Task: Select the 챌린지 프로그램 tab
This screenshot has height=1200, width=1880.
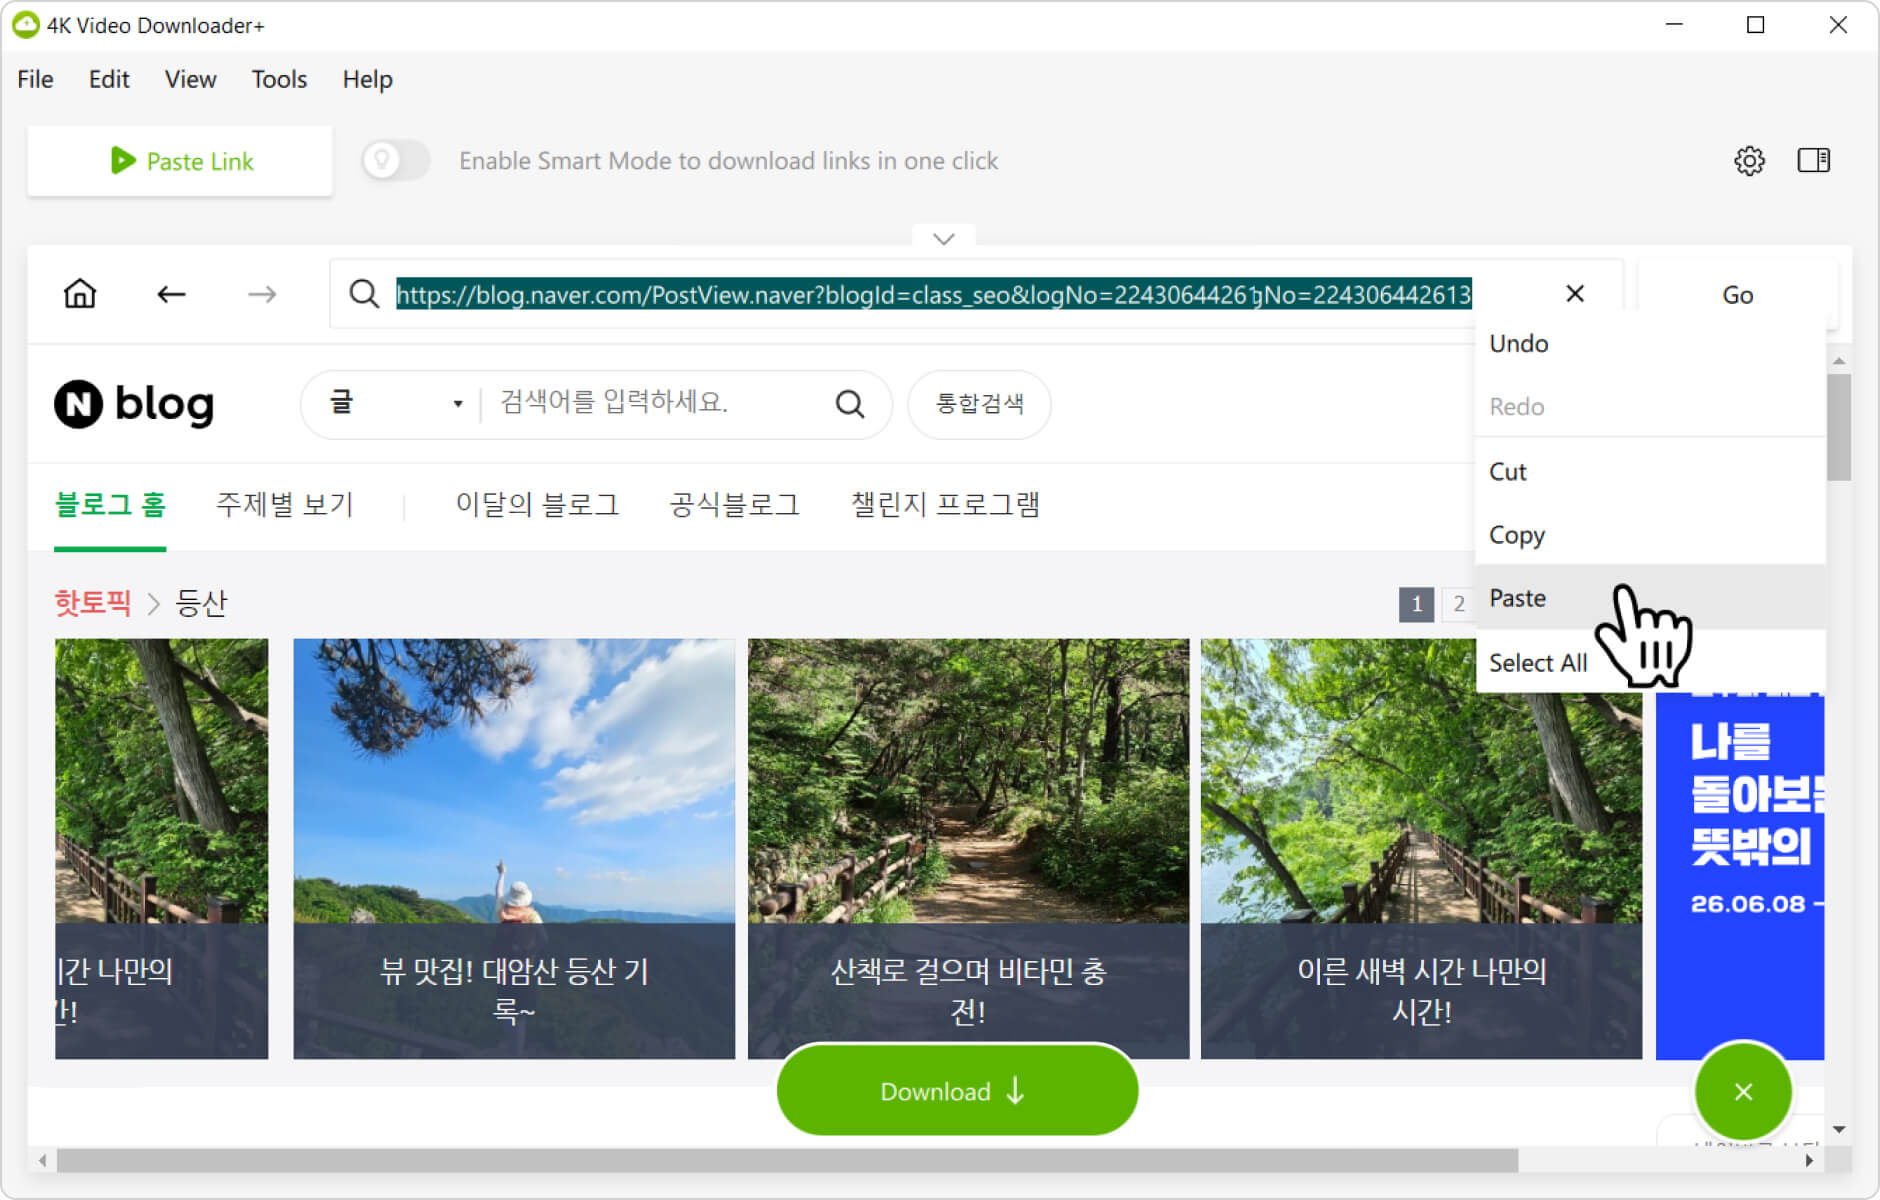Action: click(x=945, y=505)
